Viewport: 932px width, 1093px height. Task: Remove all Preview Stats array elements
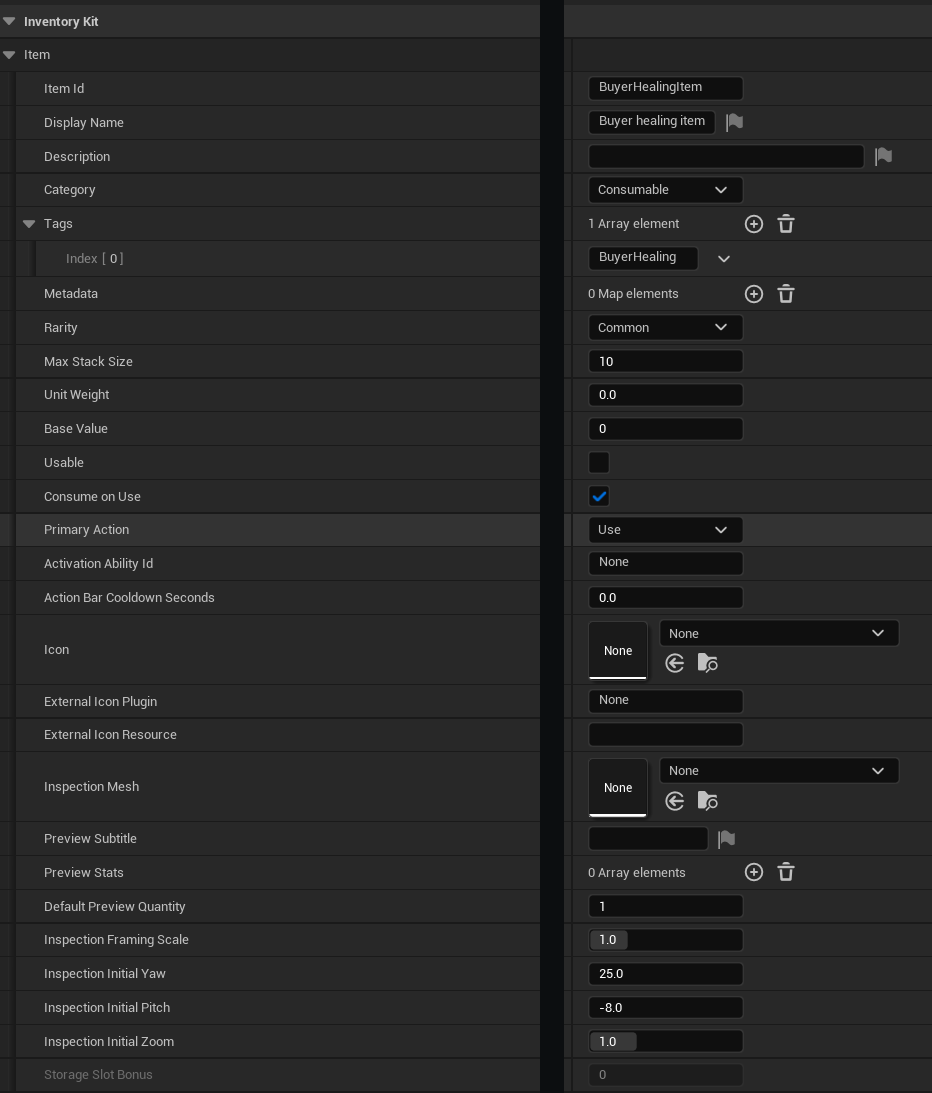tap(786, 873)
